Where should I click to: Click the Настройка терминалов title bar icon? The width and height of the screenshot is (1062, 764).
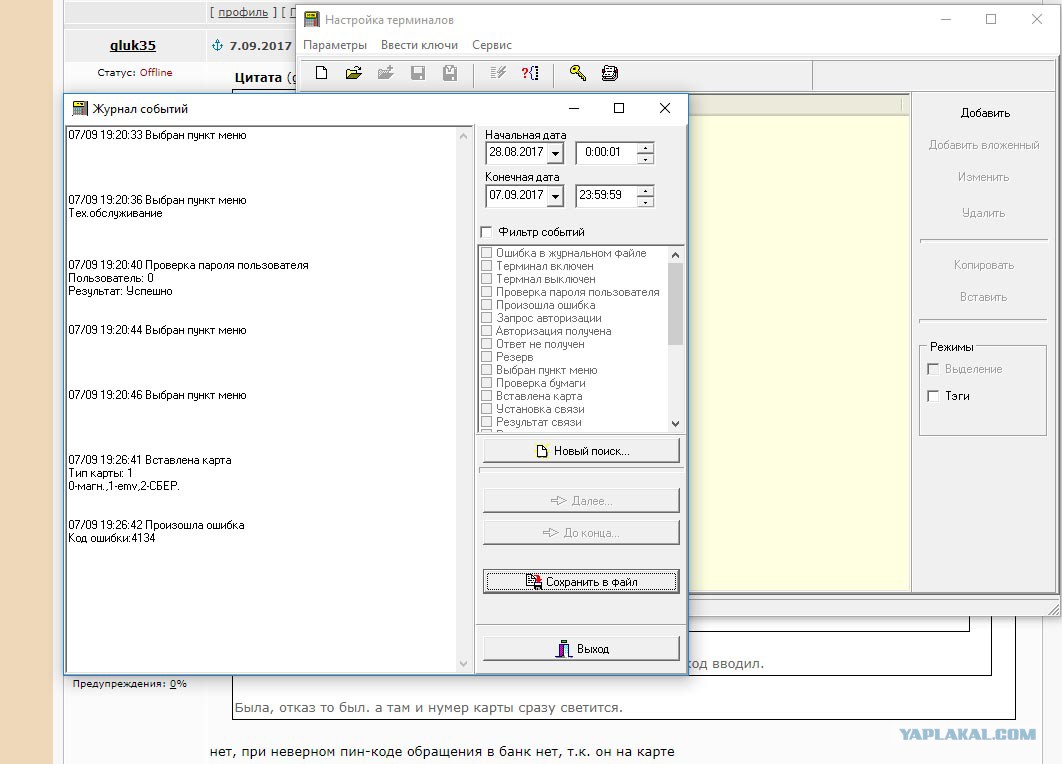point(312,20)
